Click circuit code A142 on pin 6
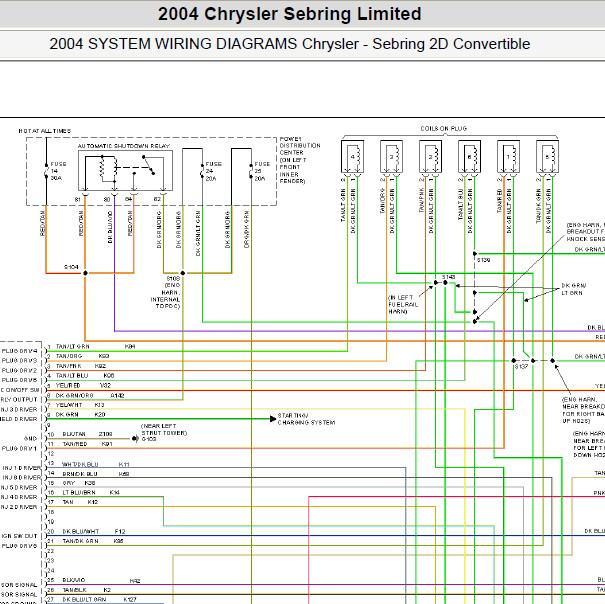 (x=117, y=395)
